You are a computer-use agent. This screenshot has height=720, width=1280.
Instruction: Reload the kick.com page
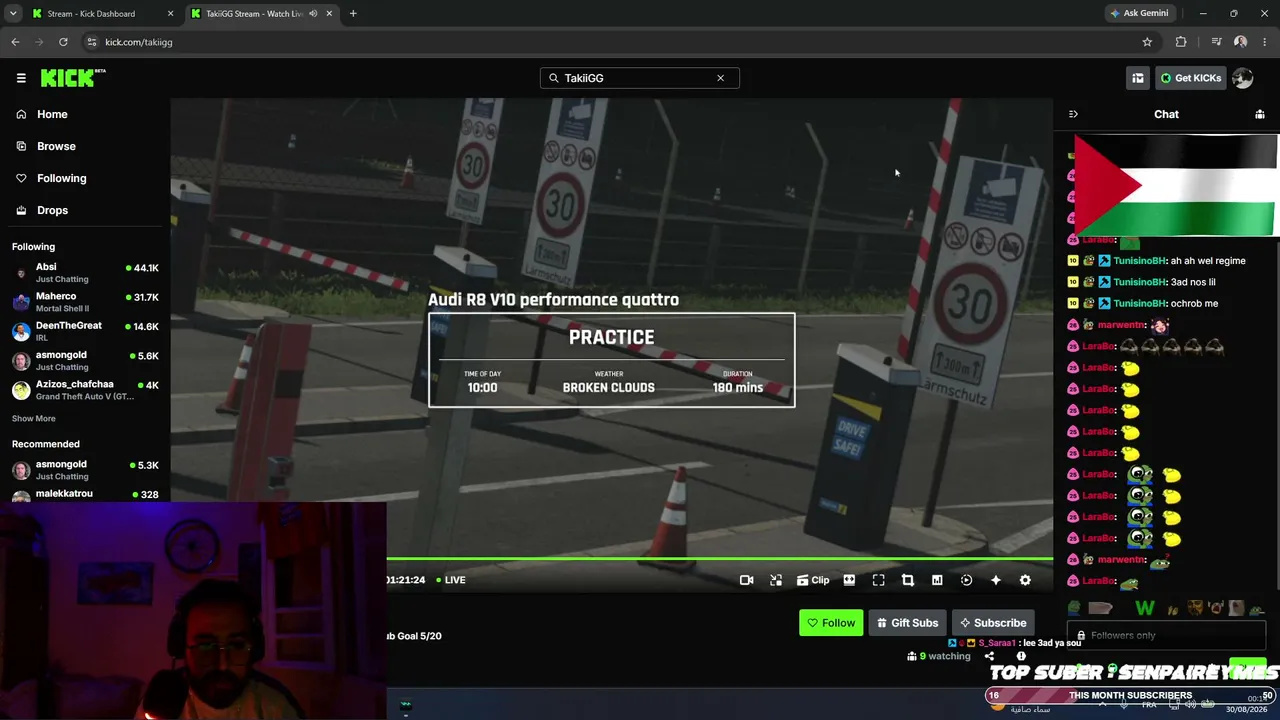coord(63,42)
